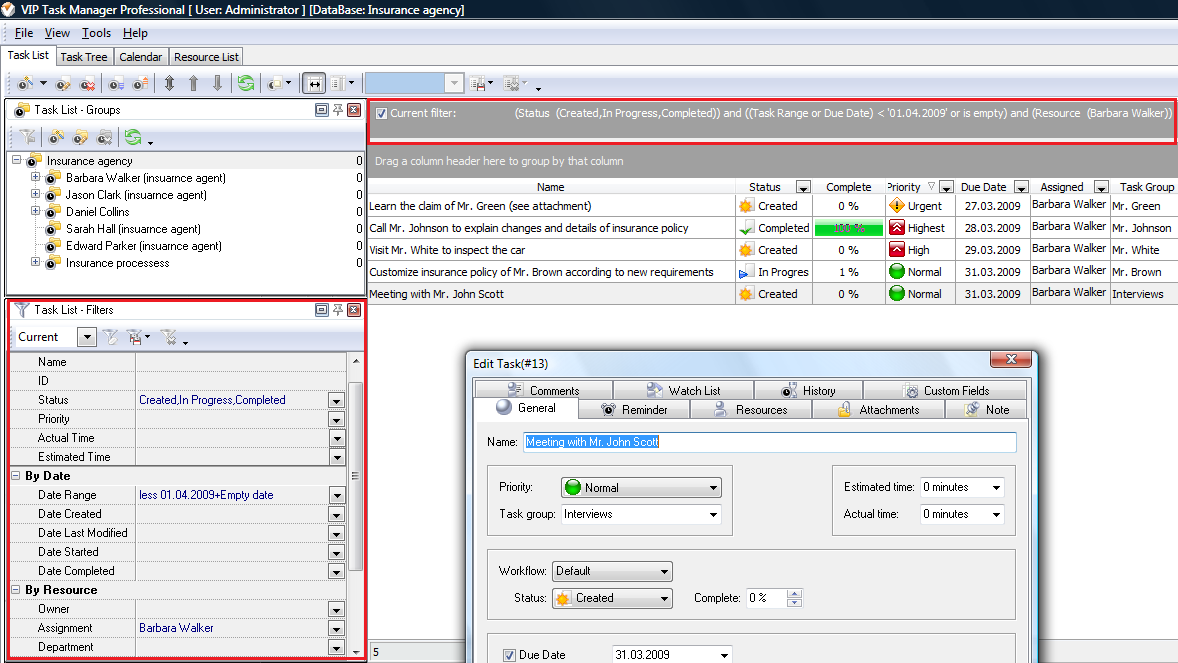
Task: Pin the Task List - Filters panel
Action: (338, 310)
